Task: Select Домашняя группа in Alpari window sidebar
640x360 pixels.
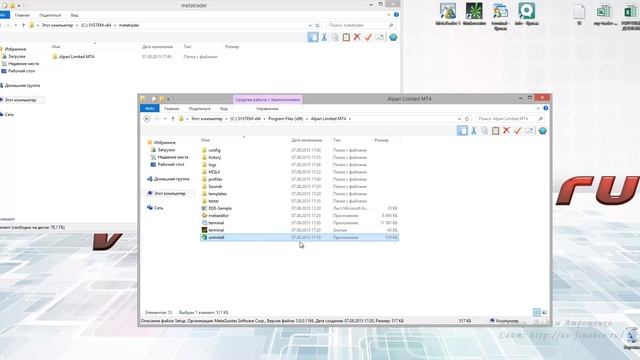Action: click(168, 179)
